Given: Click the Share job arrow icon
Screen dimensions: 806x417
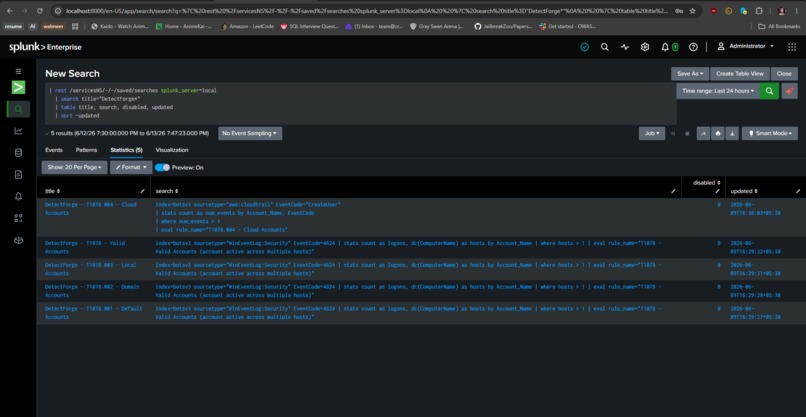Looking at the screenshot, I should click(x=703, y=134).
